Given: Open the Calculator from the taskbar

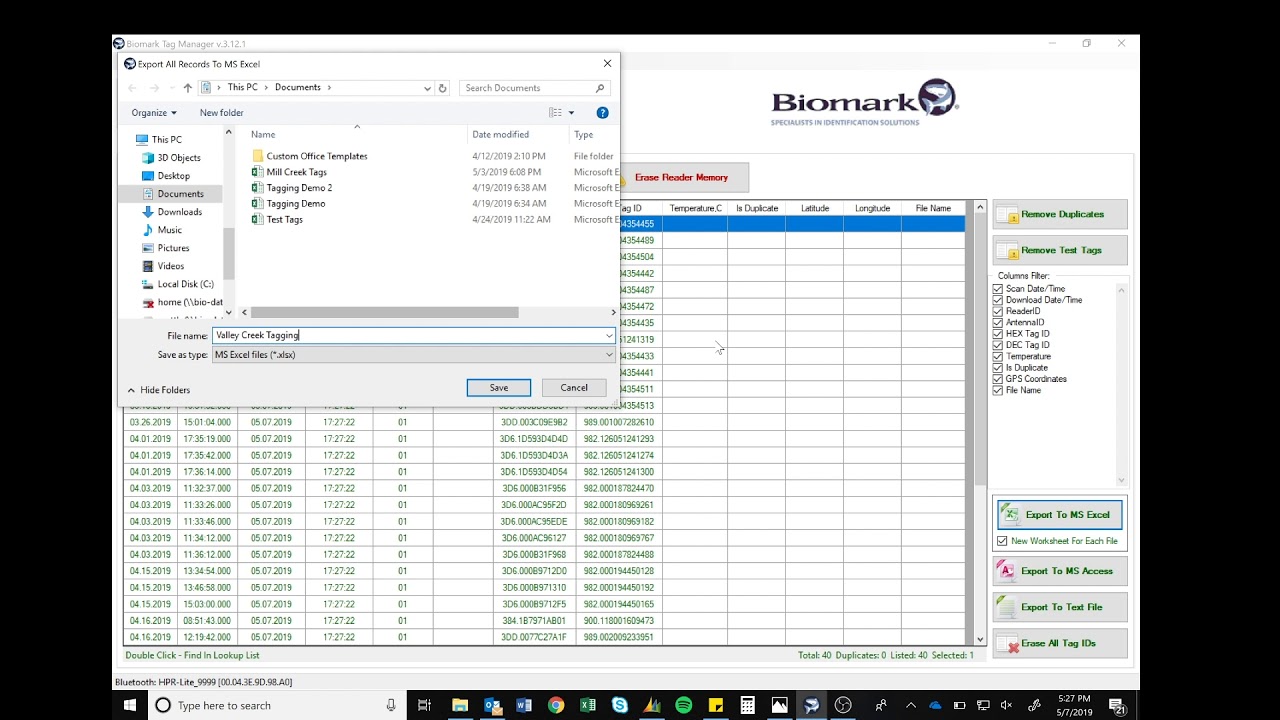Looking at the screenshot, I should pos(748,705).
